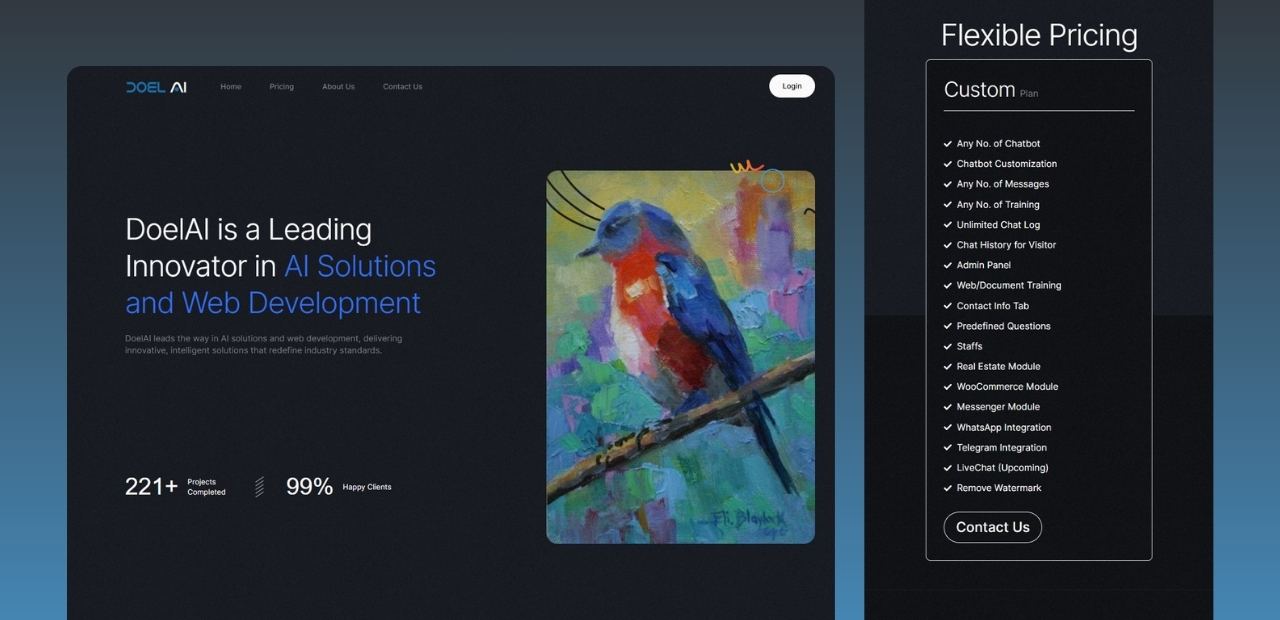Click the 'Flexible Pricing' heading
Image resolution: width=1280 pixels, height=620 pixels.
[1039, 35]
